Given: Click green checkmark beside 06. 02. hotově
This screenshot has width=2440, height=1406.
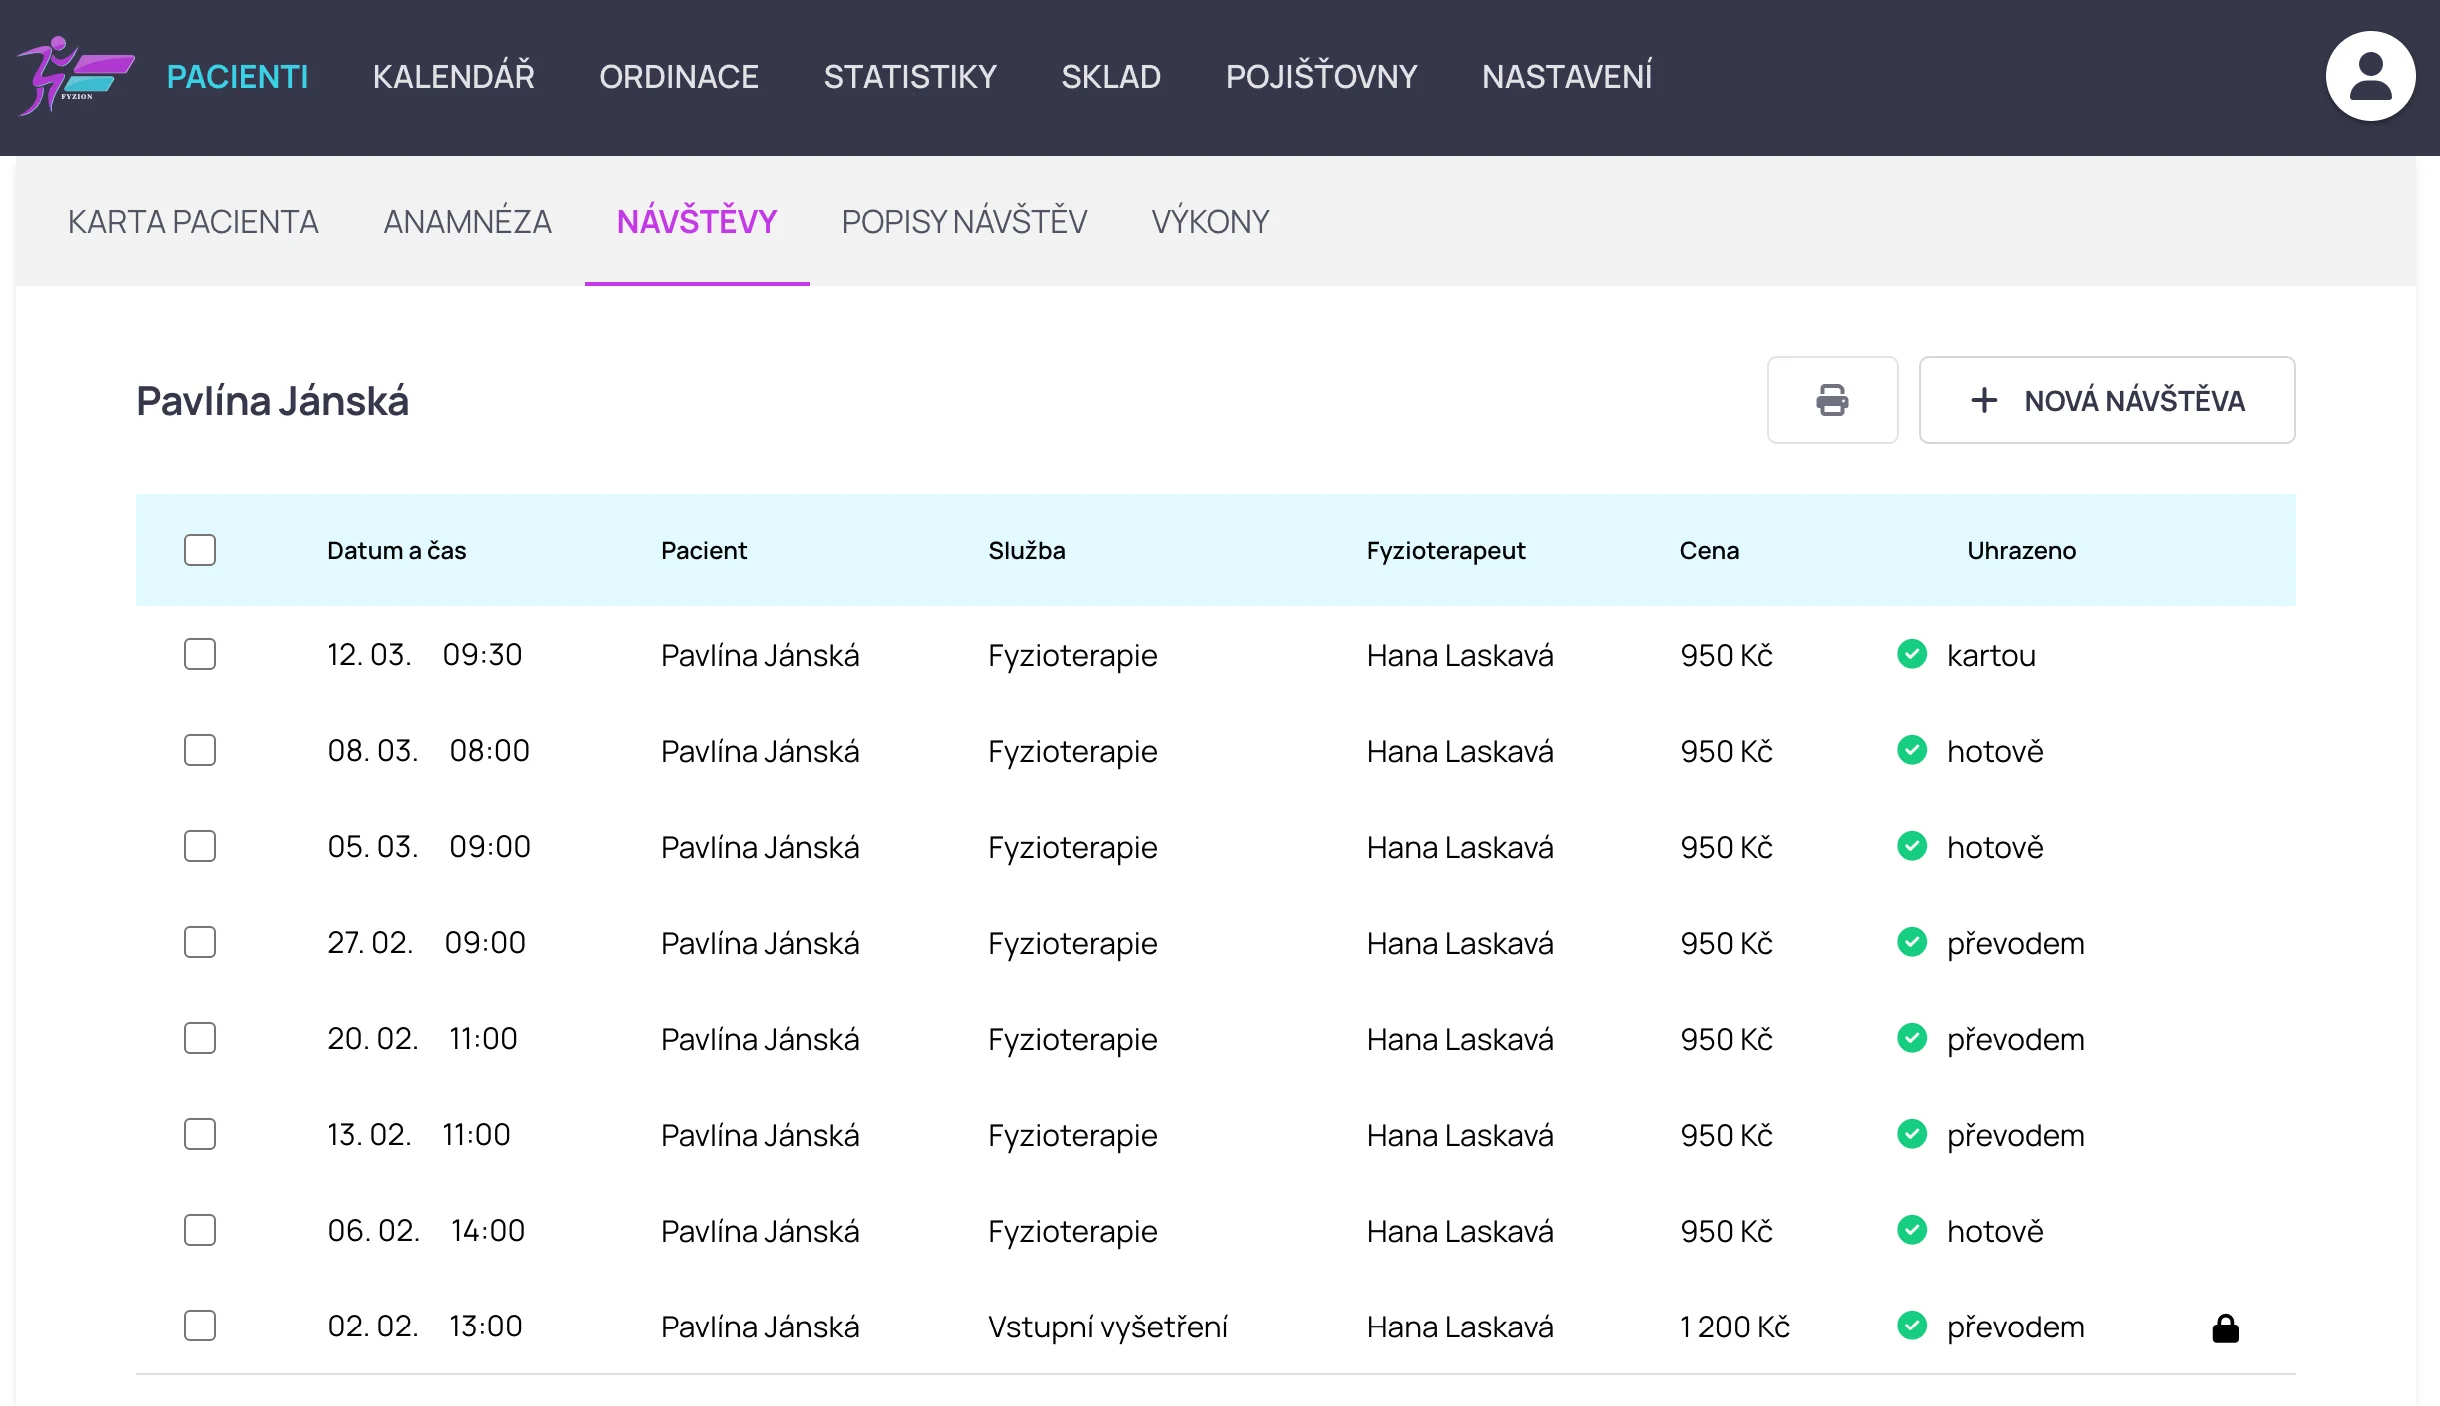Looking at the screenshot, I should pyautogui.click(x=1912, y=1230).
